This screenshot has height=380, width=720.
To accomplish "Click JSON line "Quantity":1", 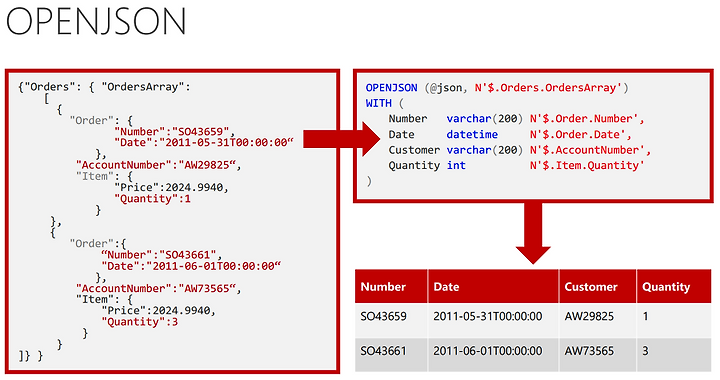I will coord(152,199).
